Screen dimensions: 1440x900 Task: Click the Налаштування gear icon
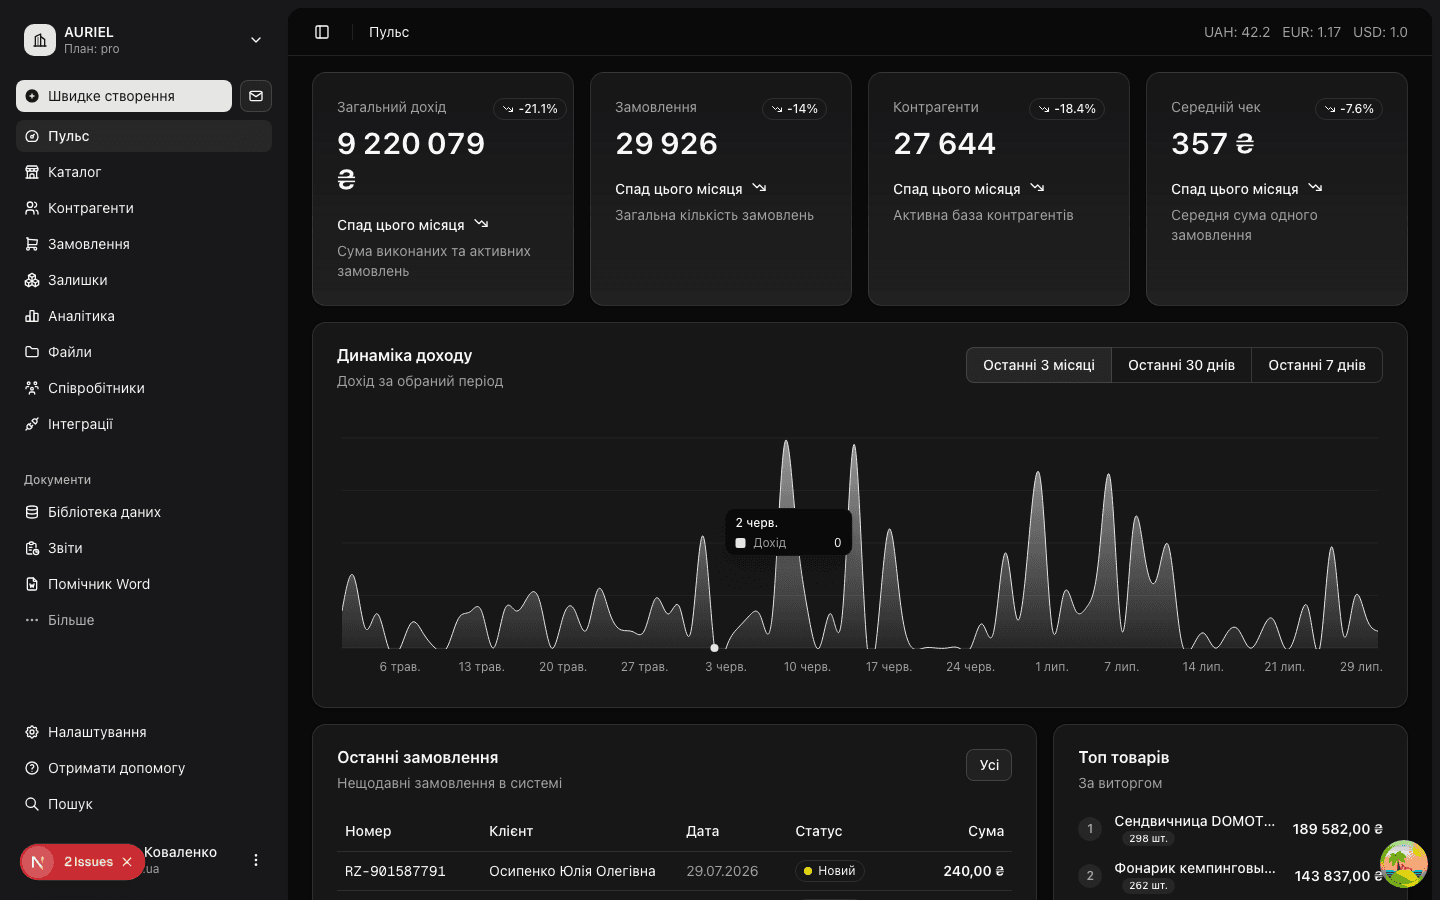tap(32, 732)
